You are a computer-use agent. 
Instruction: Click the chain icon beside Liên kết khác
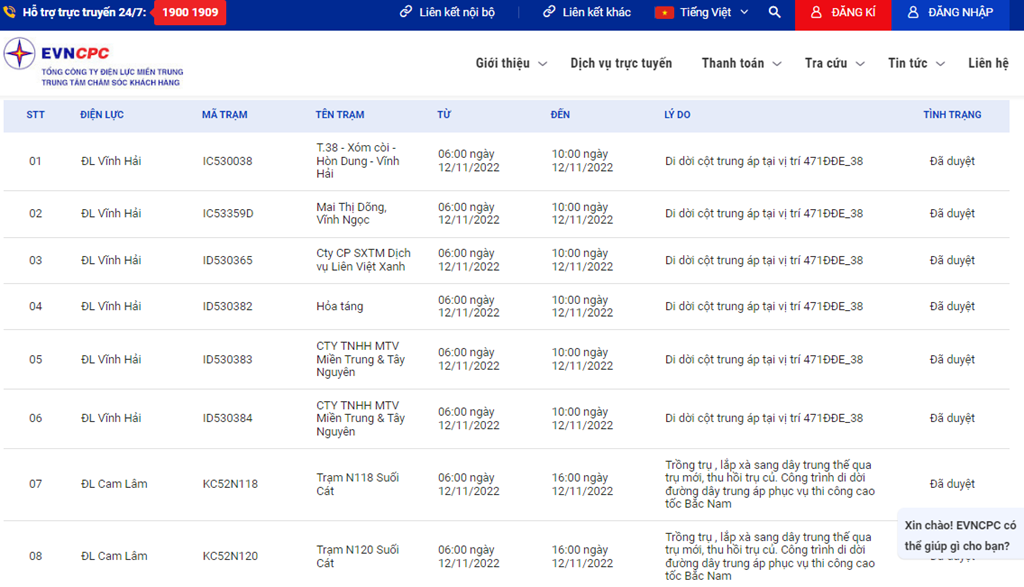pos(549,13)
